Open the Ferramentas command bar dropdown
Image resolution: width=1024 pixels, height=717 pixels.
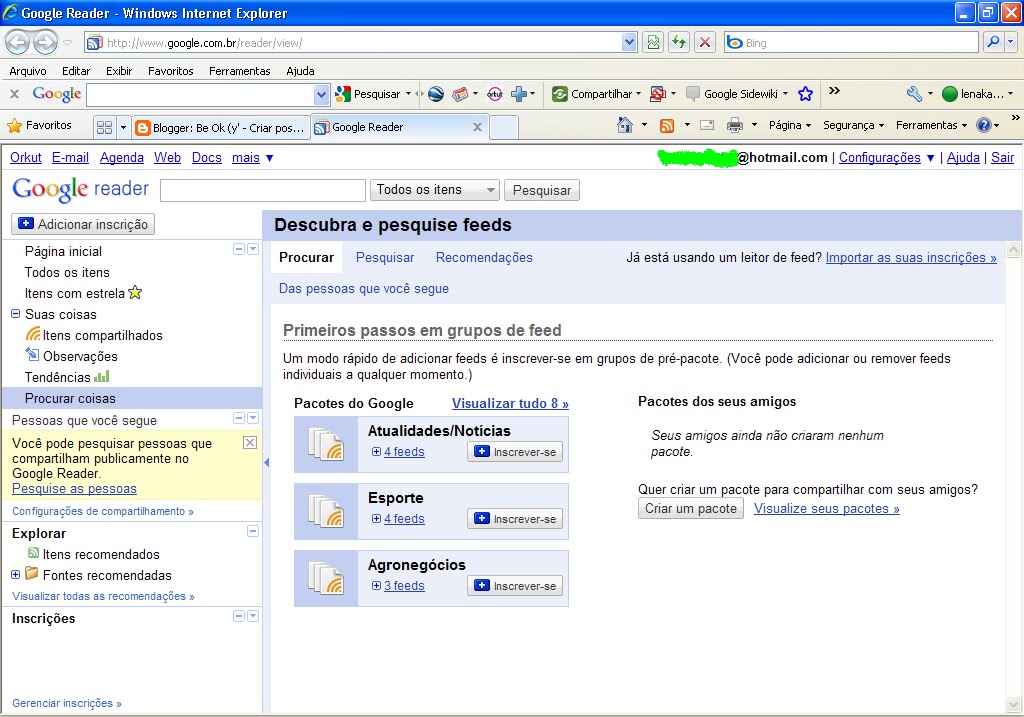coord(931,125)
